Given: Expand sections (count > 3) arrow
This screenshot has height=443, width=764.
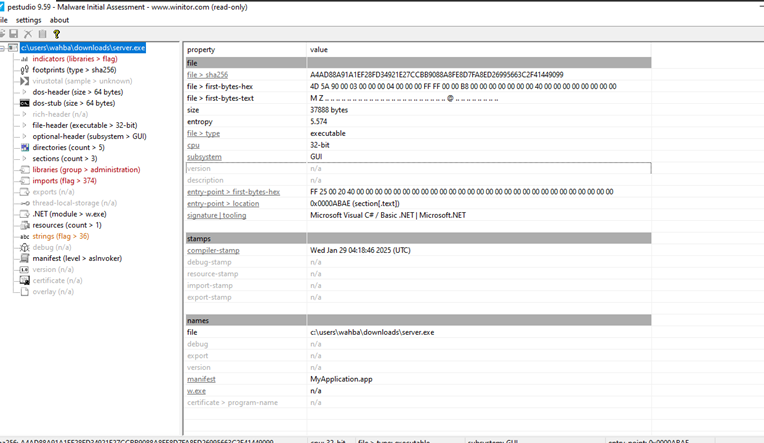Looking at the screenshot, I should [24, 159].
